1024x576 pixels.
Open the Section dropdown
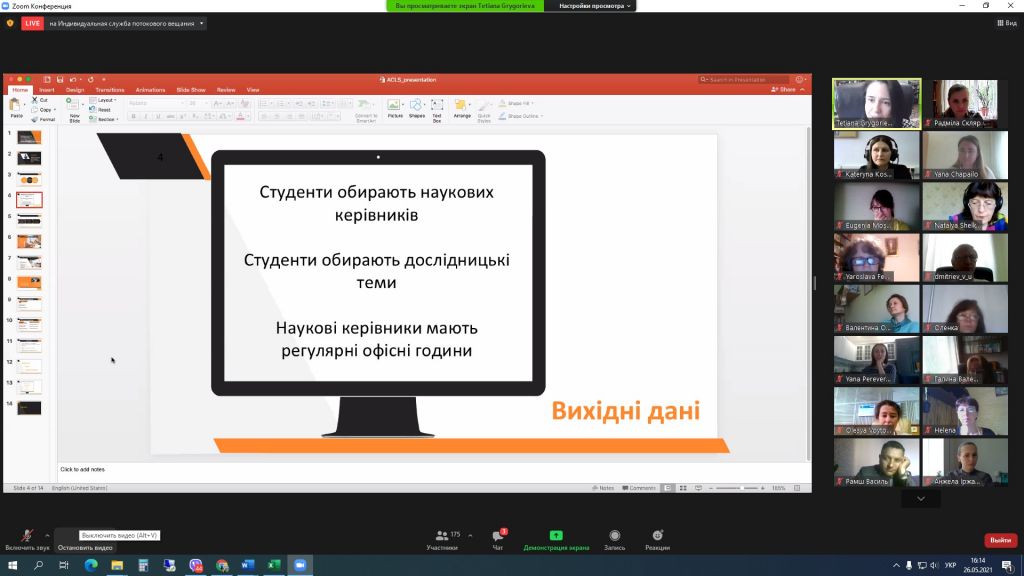pos(104,120)
